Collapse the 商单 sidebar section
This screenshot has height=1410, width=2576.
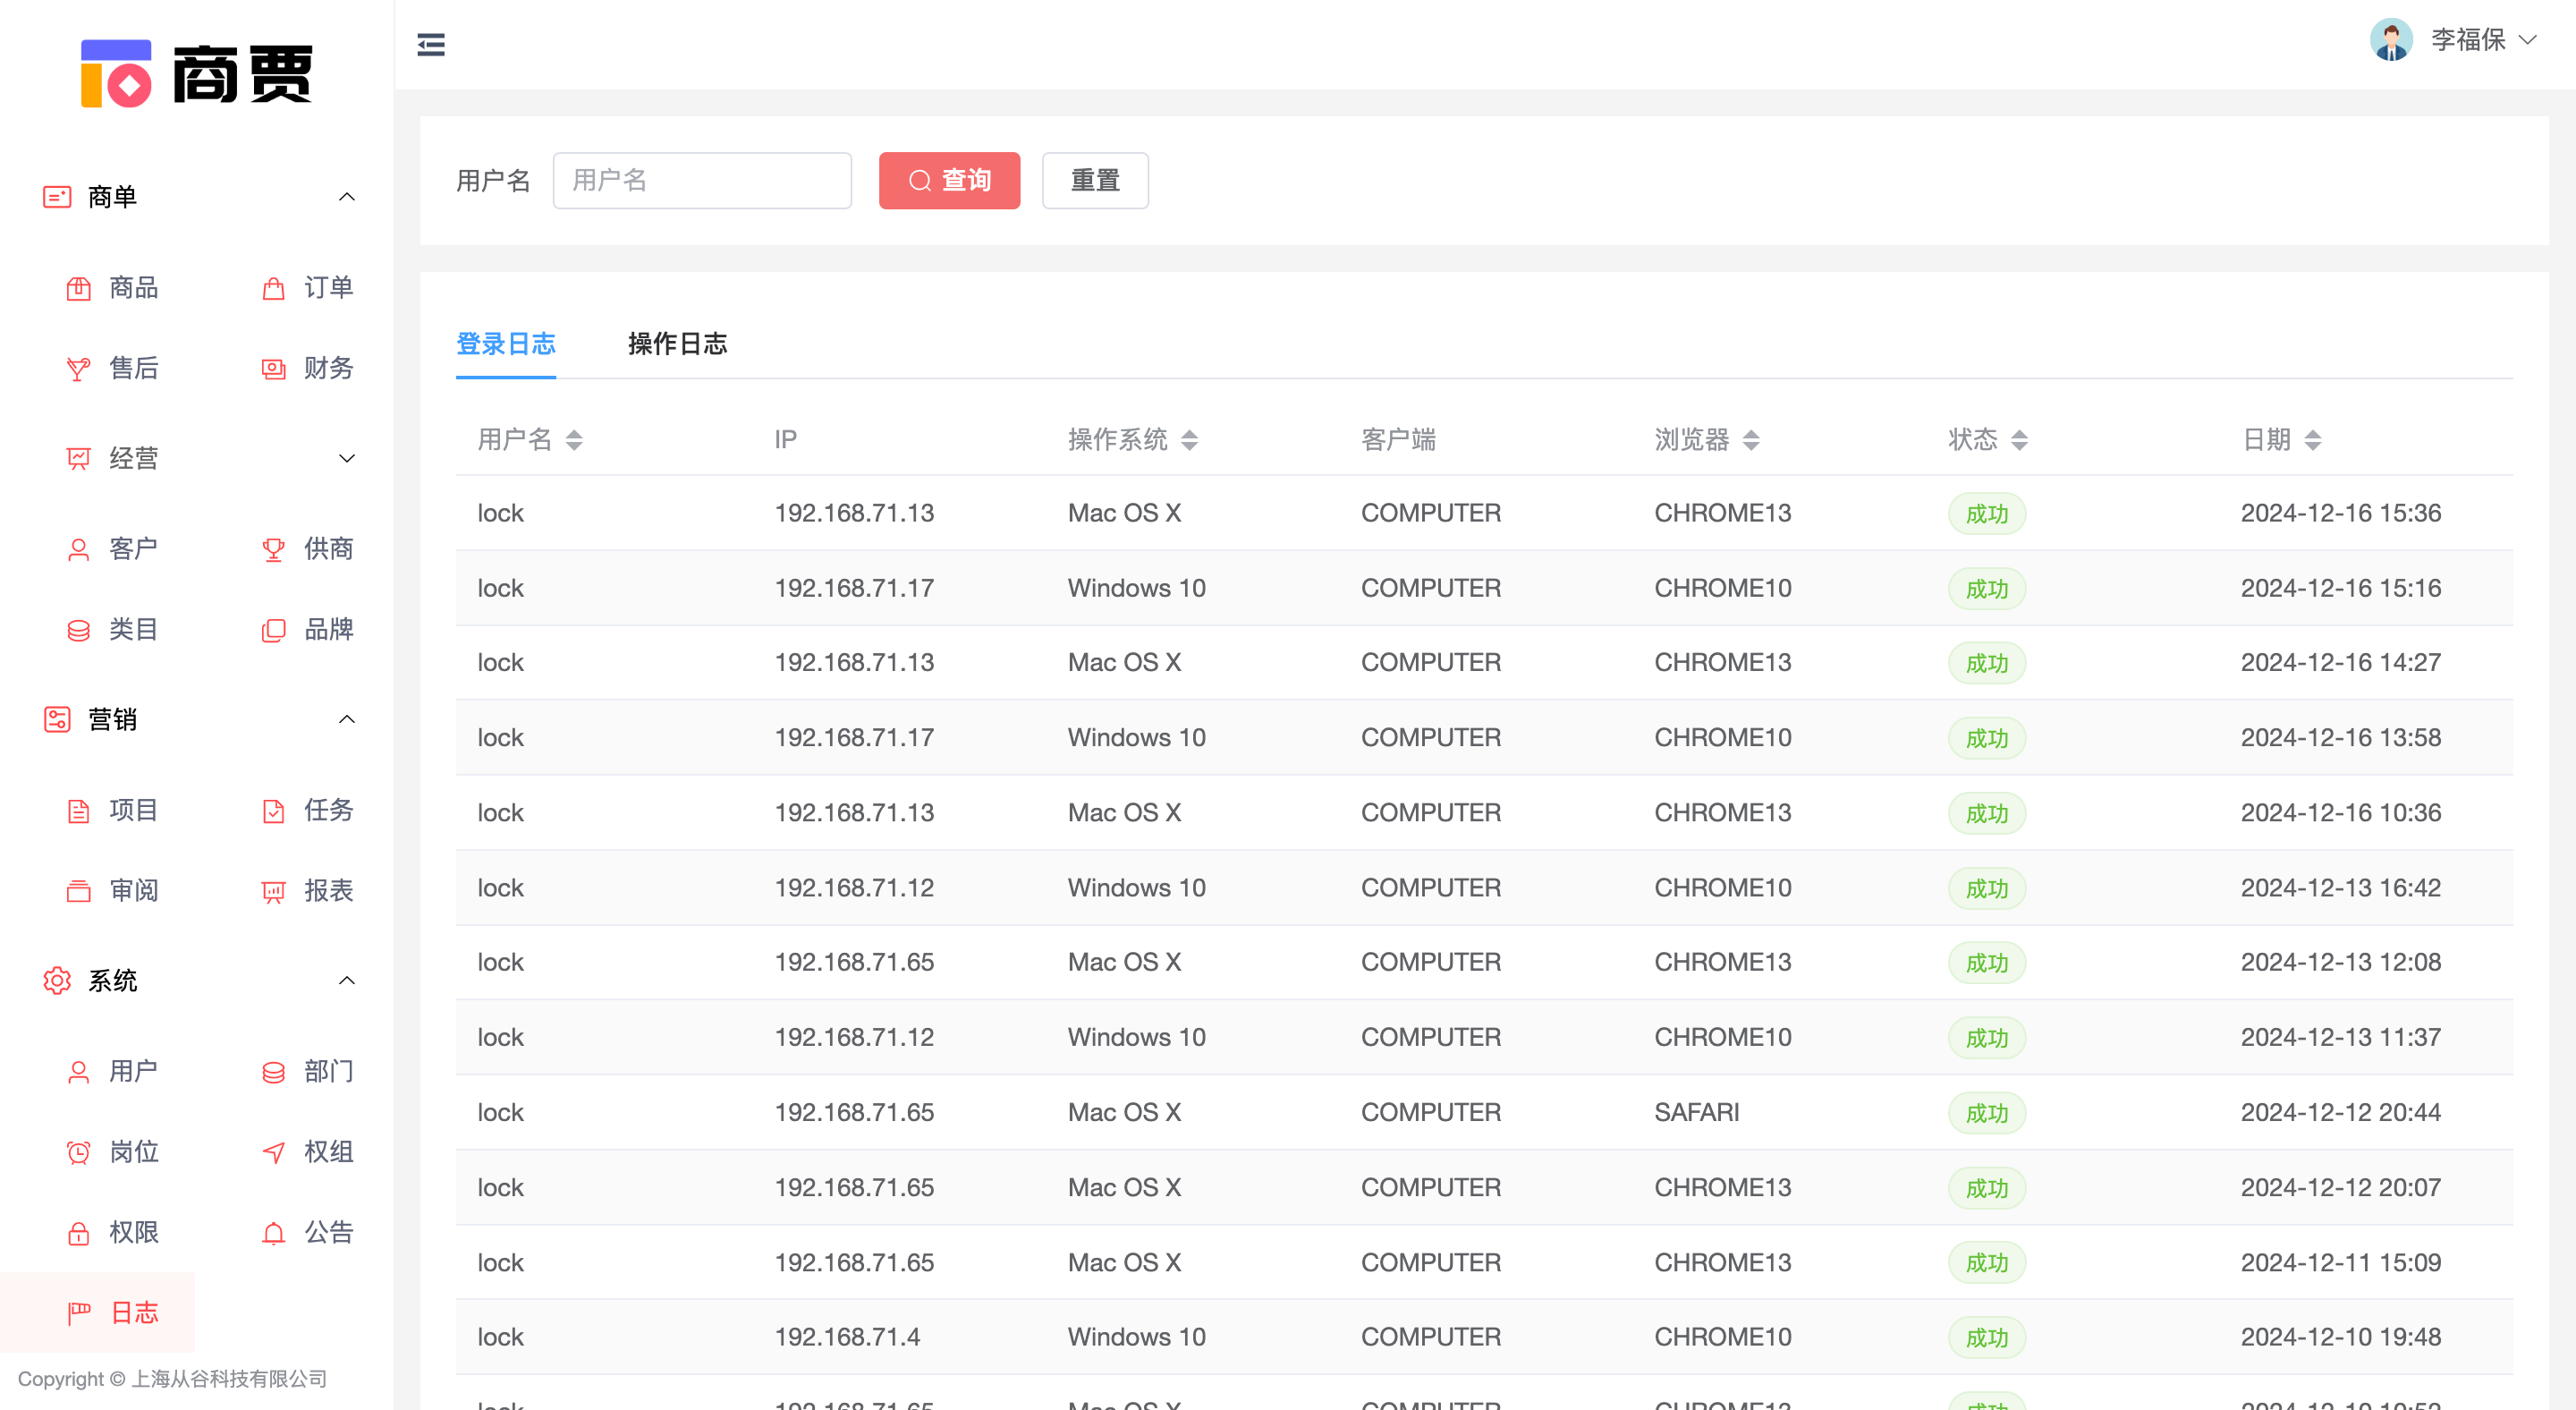tap(346, 197)
